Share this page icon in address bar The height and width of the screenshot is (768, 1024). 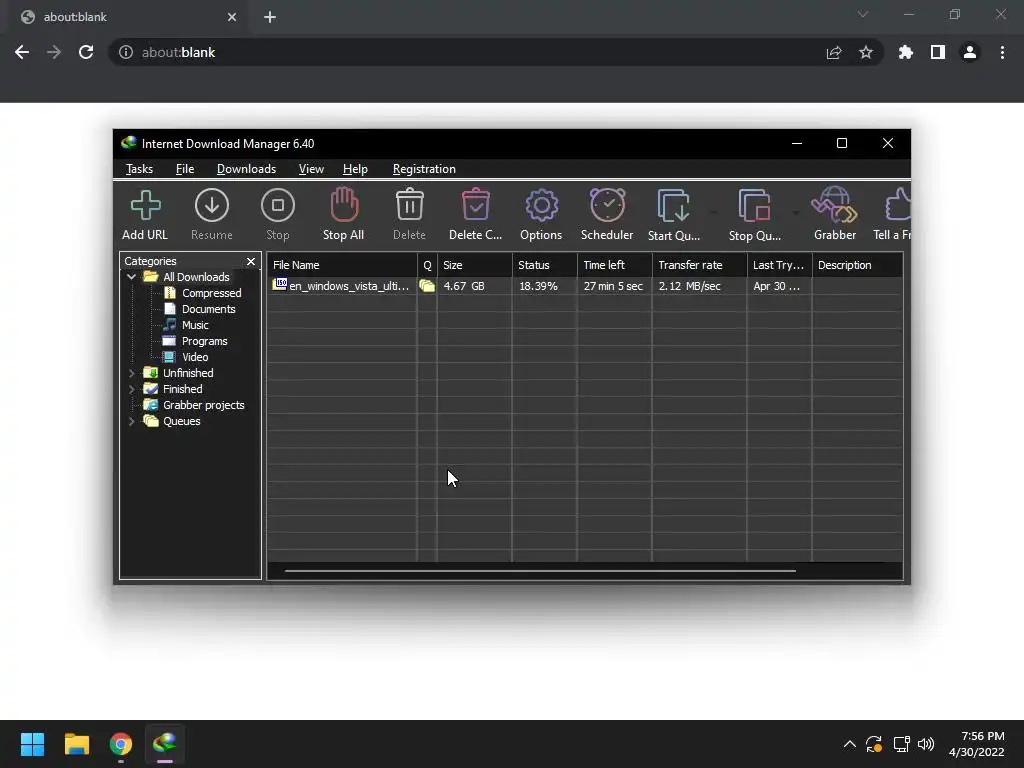834,52
